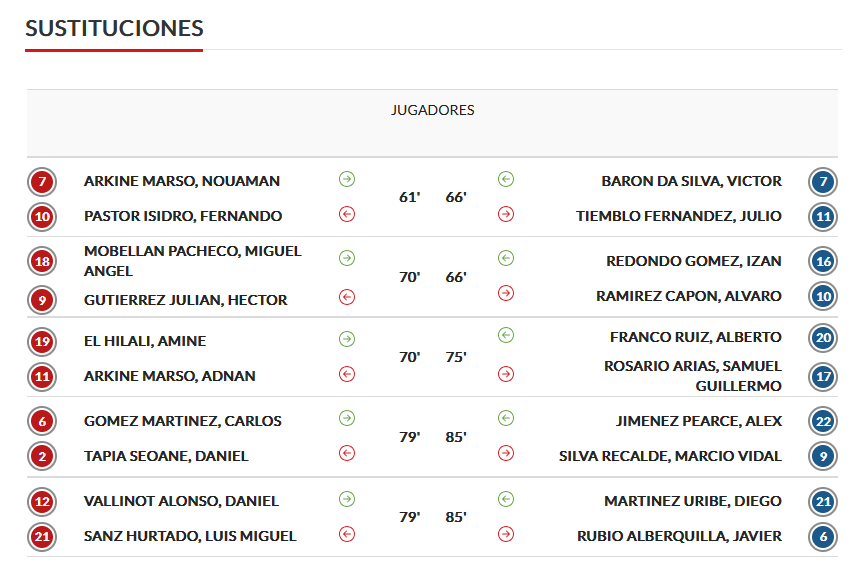Click the Sustituciones section heading
This screenshot has width=868, height=581.
click(114, 28)
